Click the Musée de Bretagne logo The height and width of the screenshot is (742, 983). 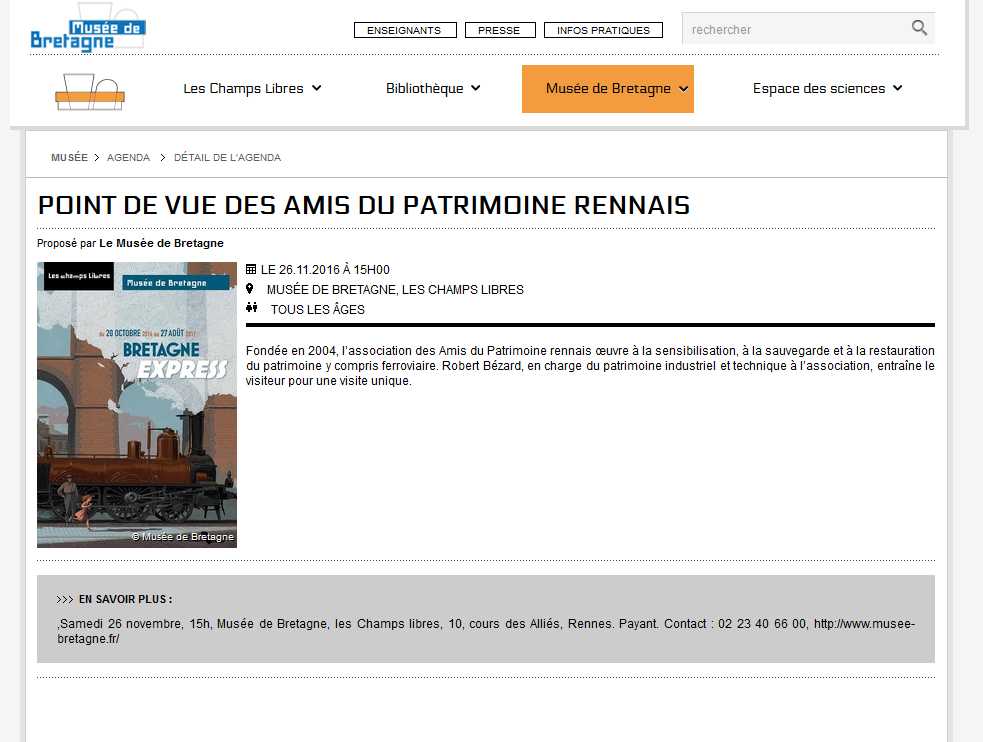tap(88, 33)
